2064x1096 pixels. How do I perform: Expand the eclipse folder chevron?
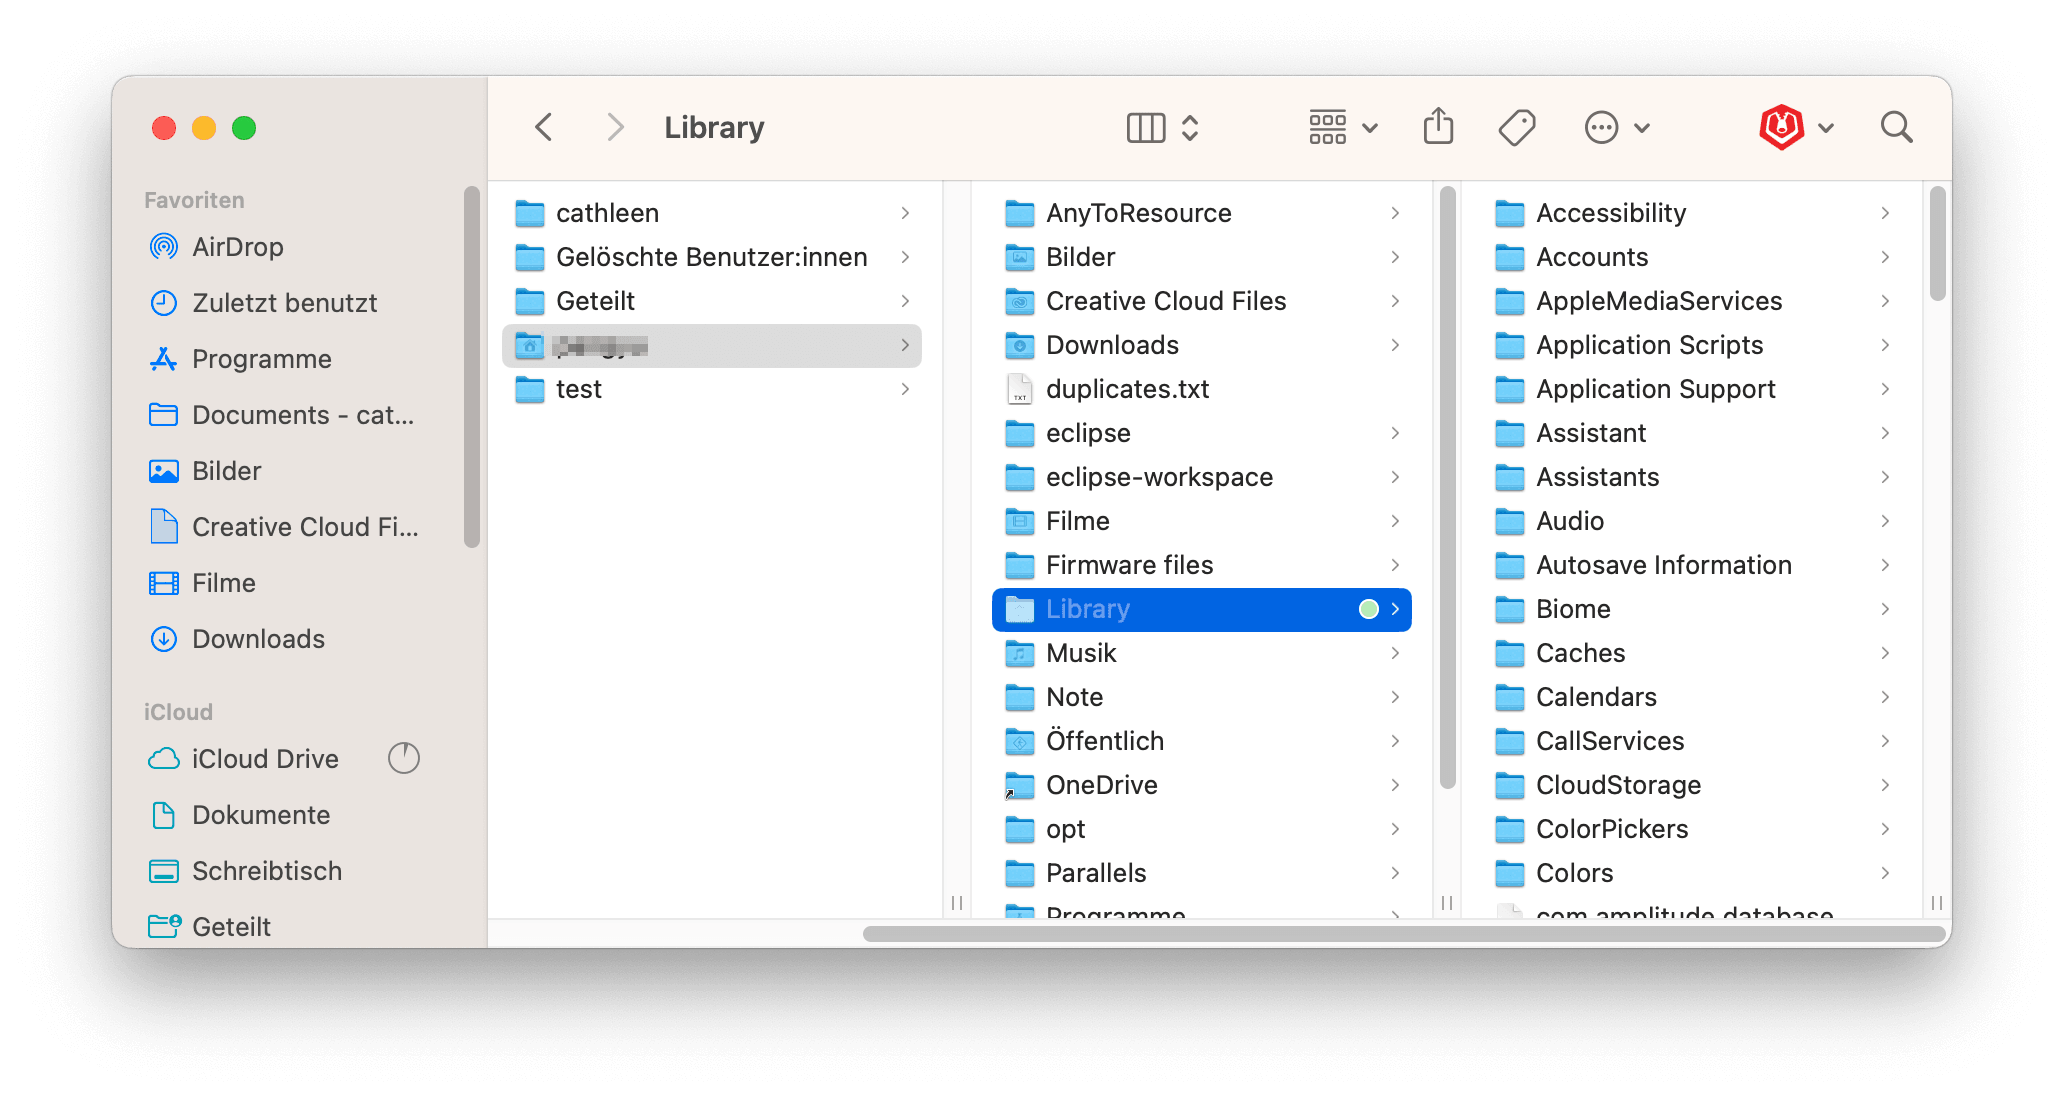click(x=1395, y=433)
